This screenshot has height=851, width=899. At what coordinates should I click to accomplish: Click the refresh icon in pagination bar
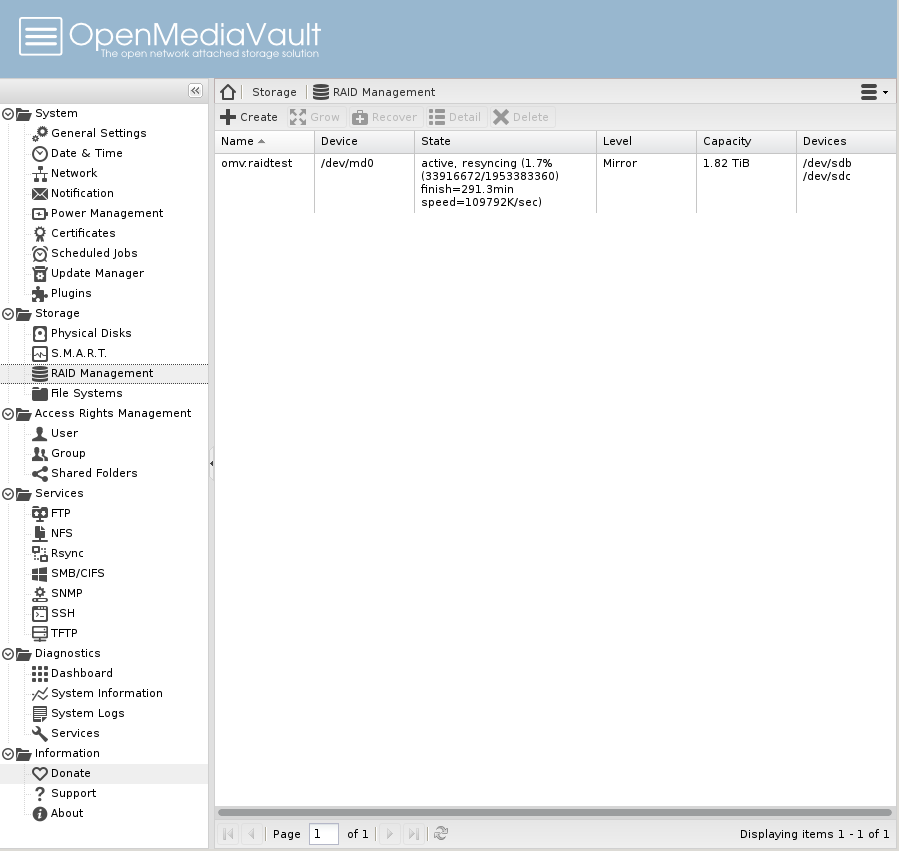click(441, 833)
